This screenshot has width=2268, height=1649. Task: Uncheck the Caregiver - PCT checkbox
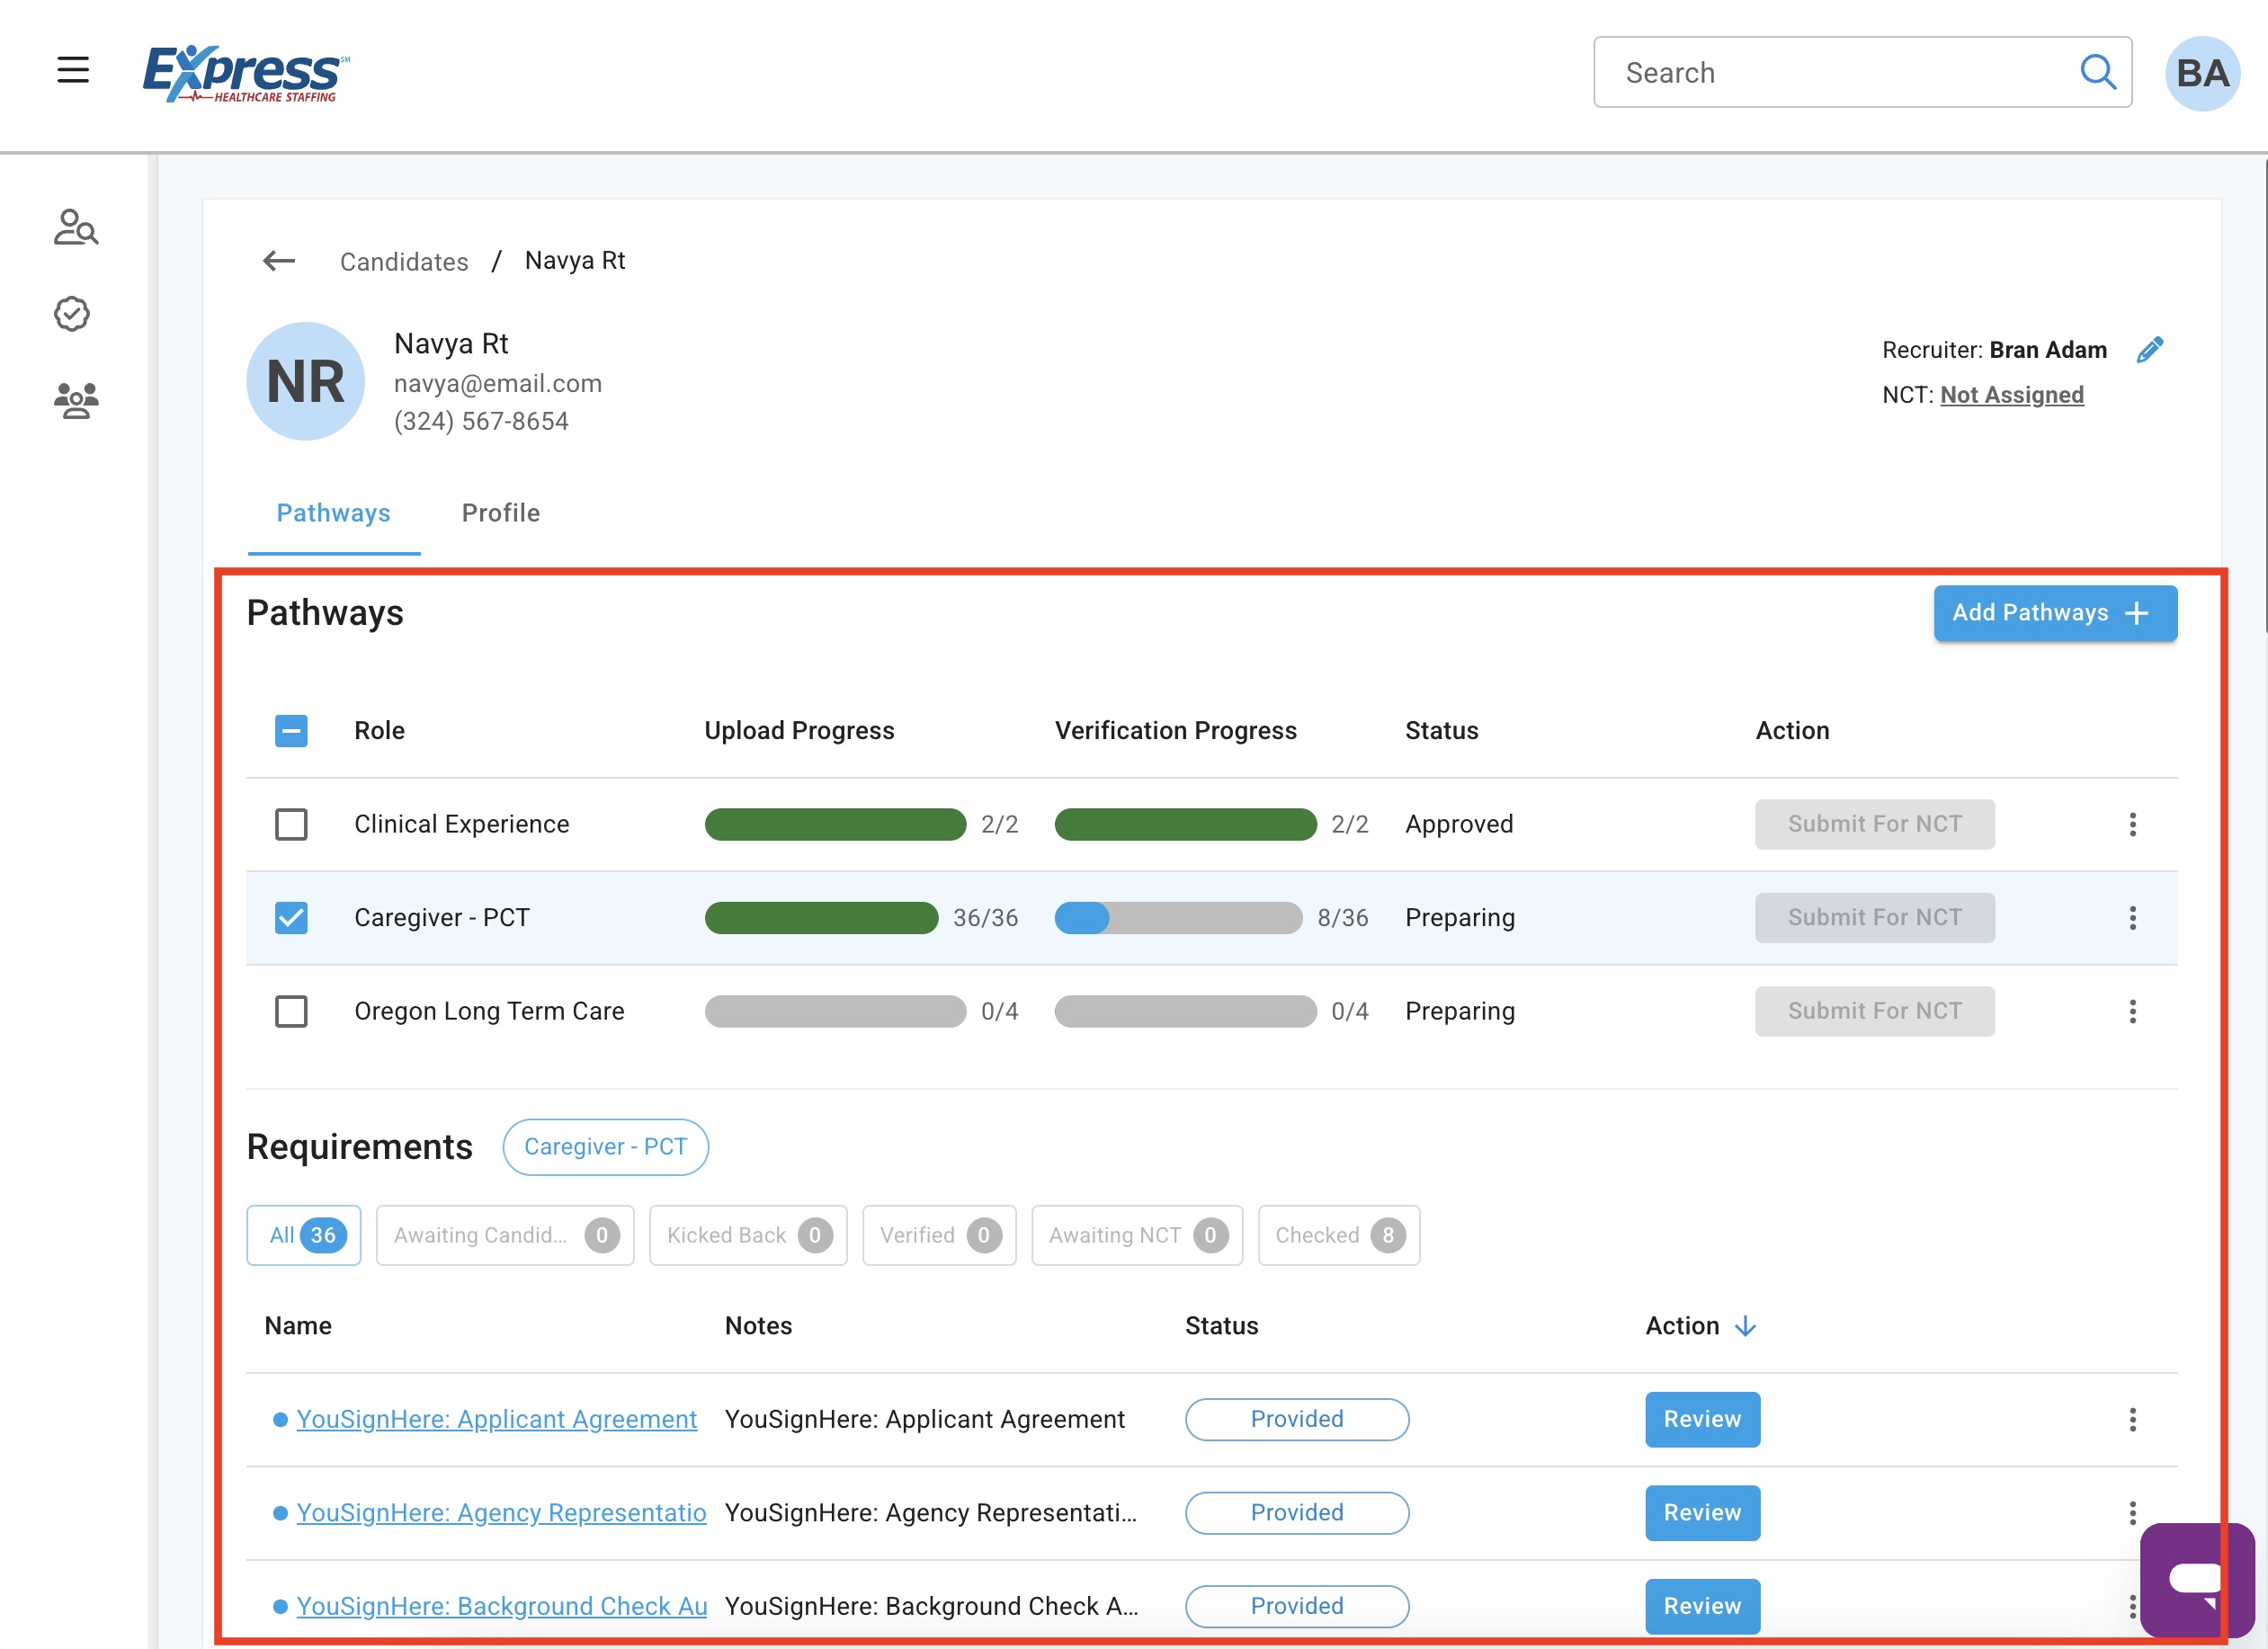pyautogui.click(x=291, y=918)
